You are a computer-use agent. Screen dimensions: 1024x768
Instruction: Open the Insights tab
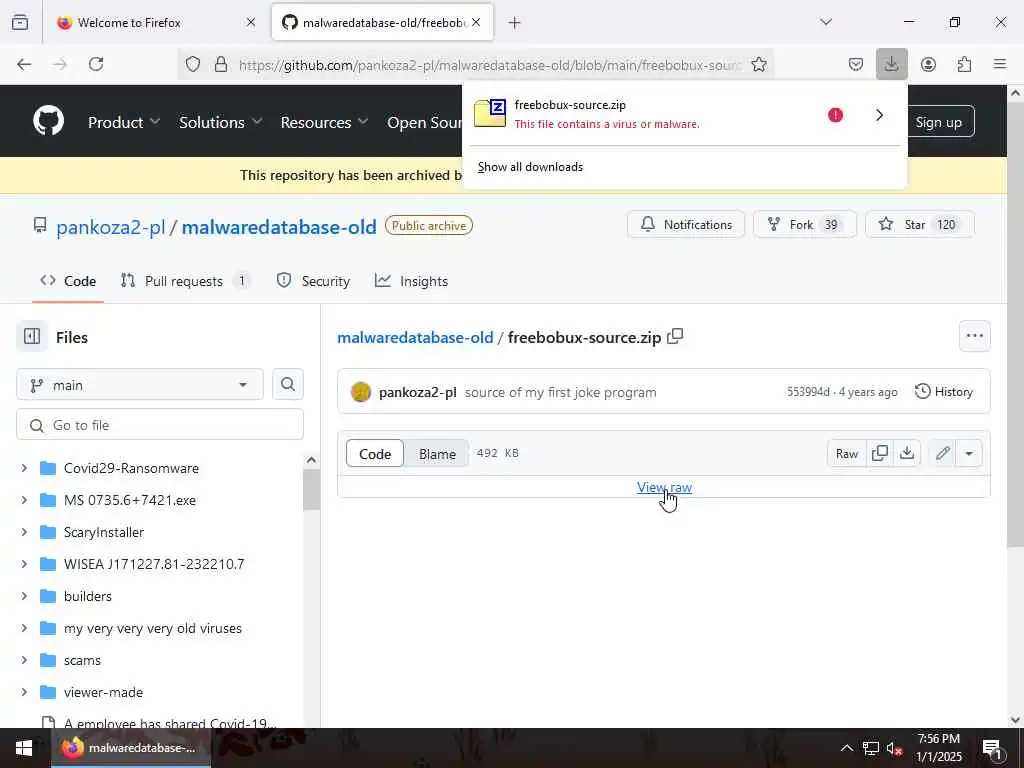coord(411,281)
